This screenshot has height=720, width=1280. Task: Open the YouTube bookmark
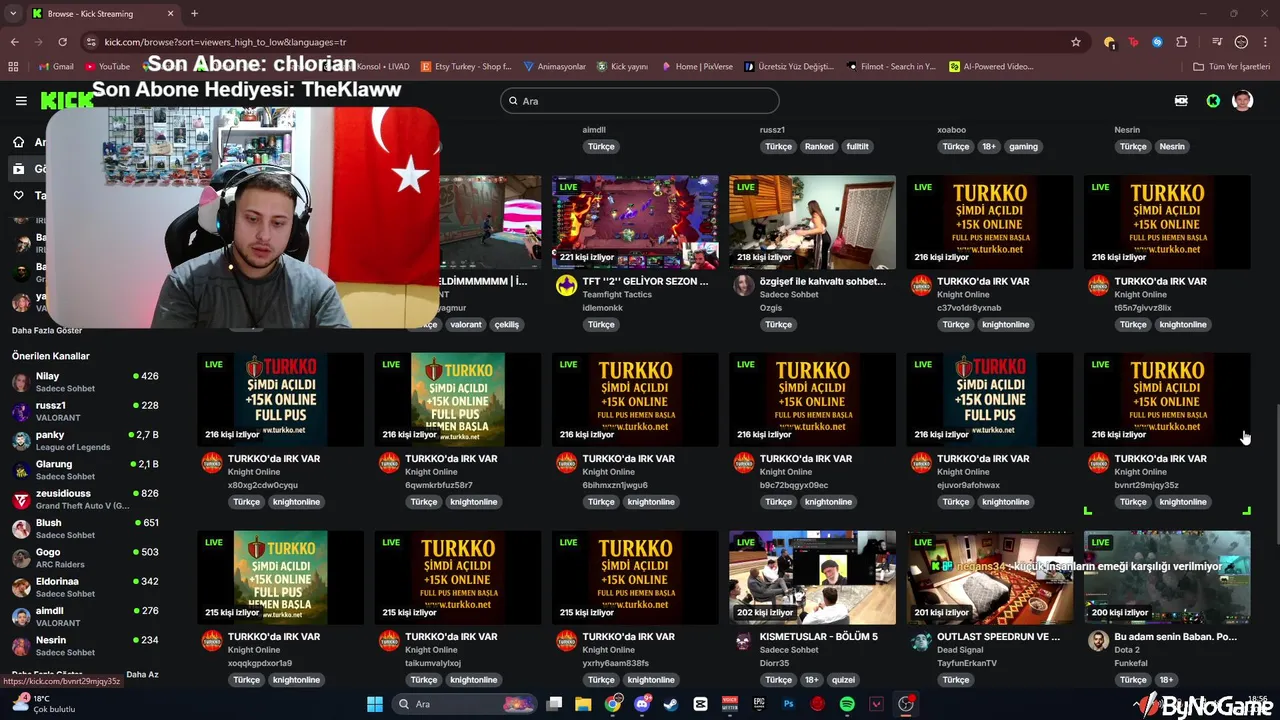click(108, 66)
